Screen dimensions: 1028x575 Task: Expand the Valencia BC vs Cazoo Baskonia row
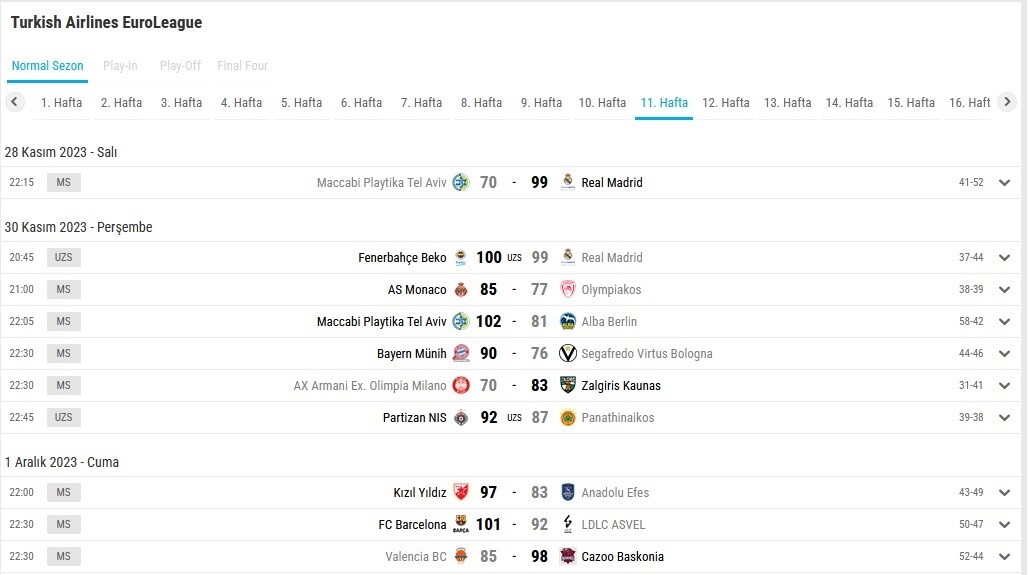coord(1004,557)
